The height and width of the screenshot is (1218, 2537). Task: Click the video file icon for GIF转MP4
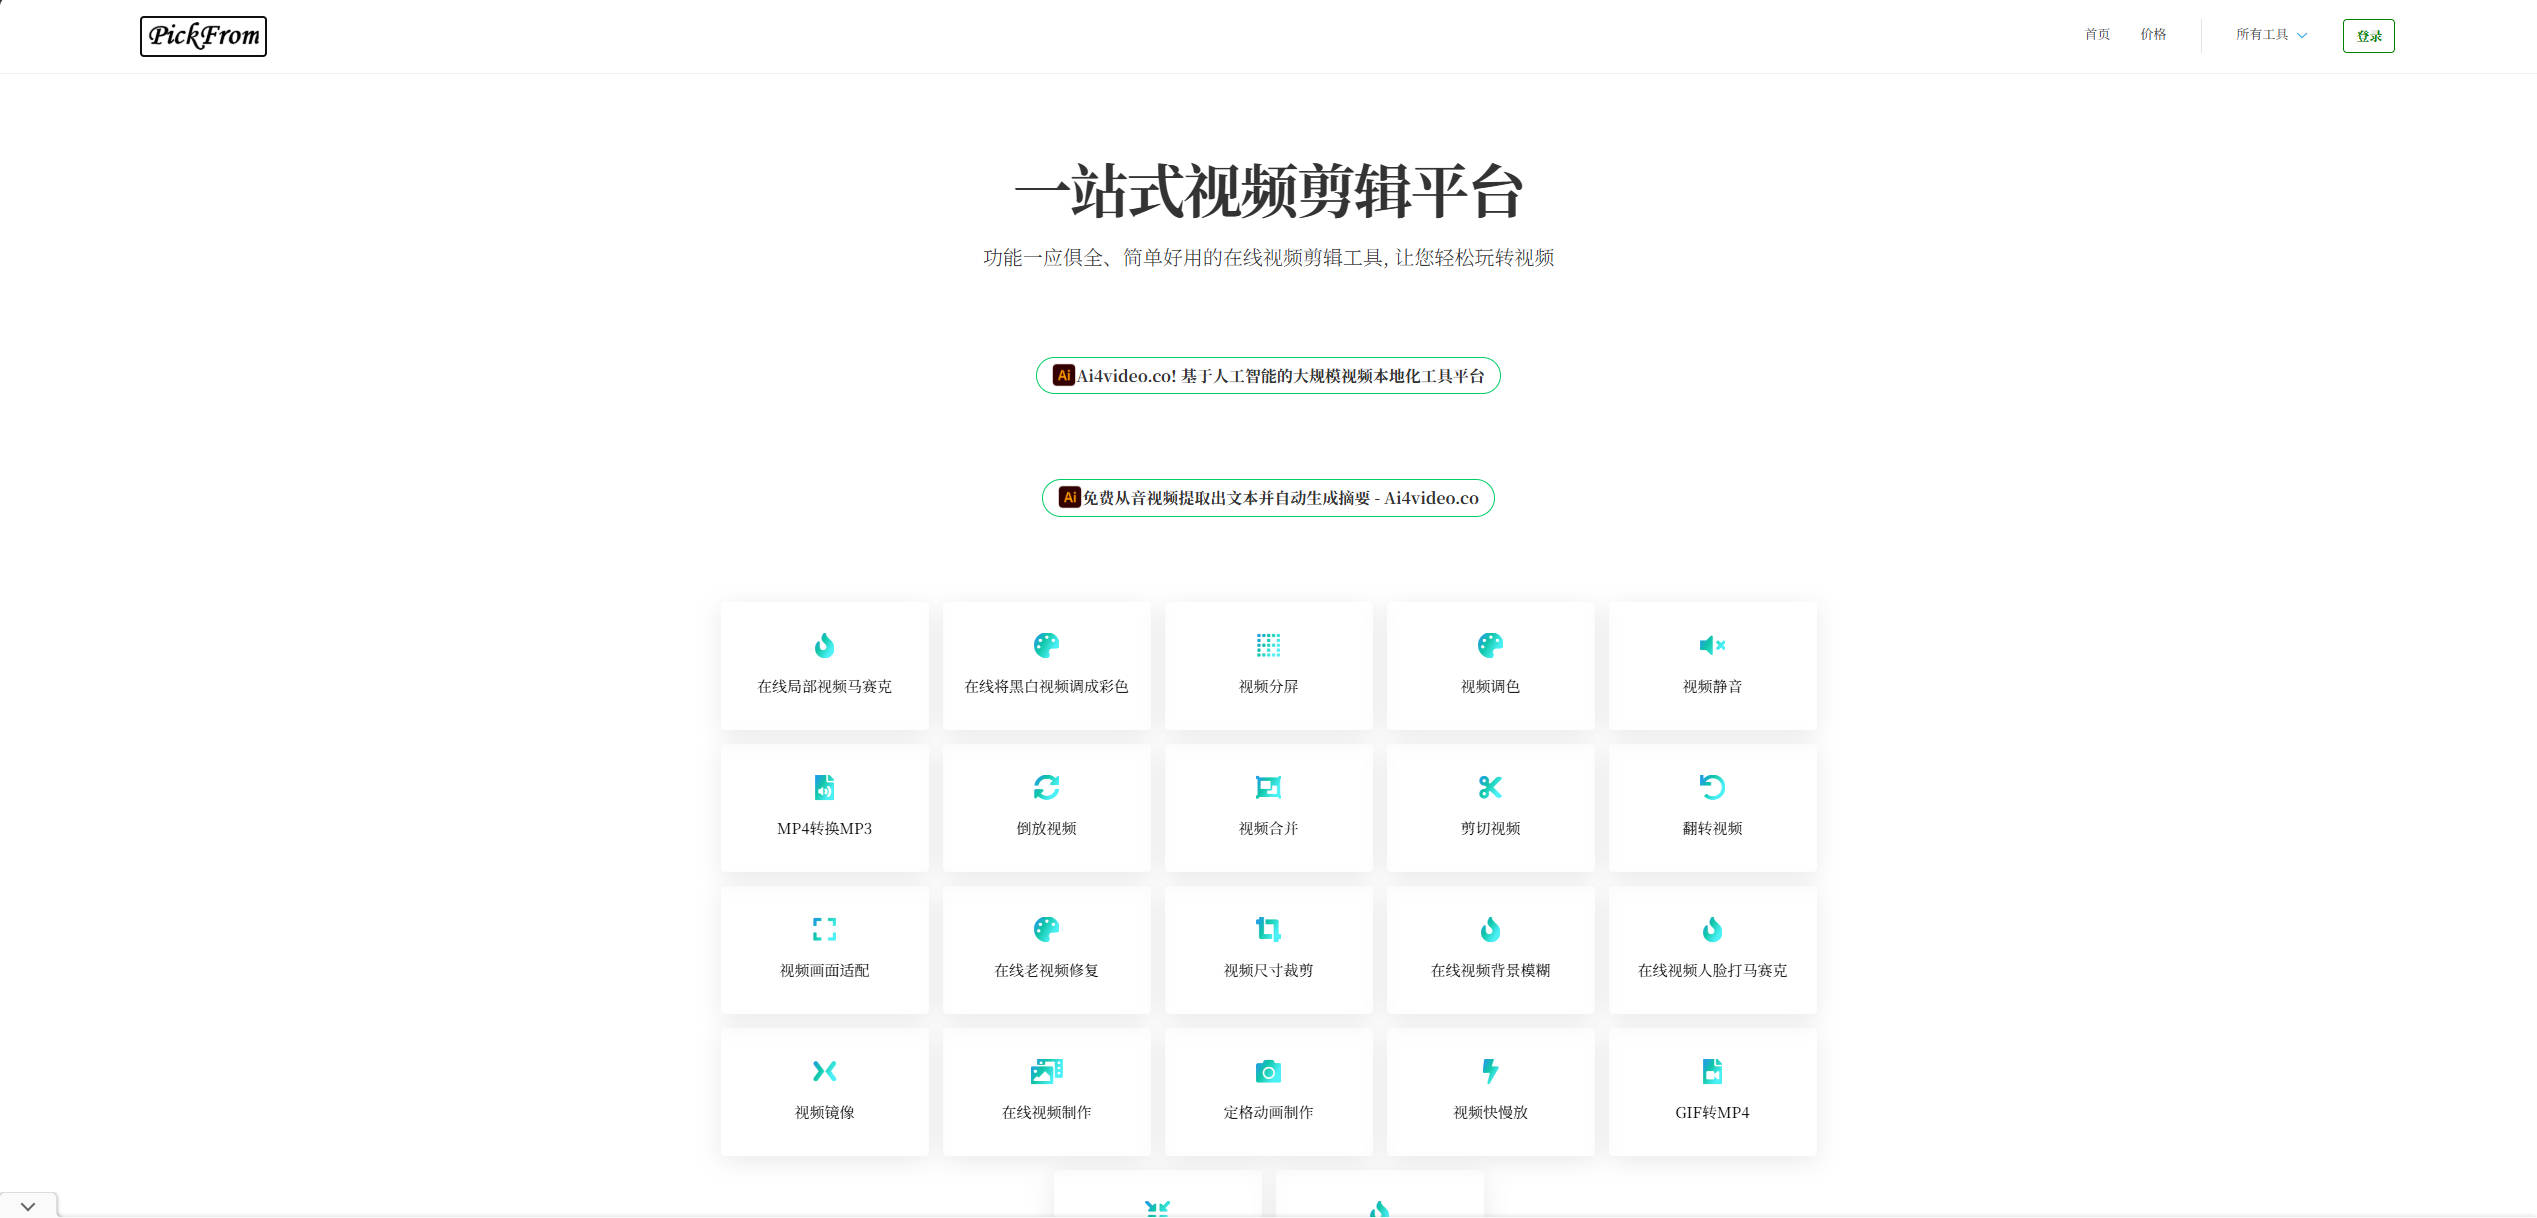click(1712, 1071)
